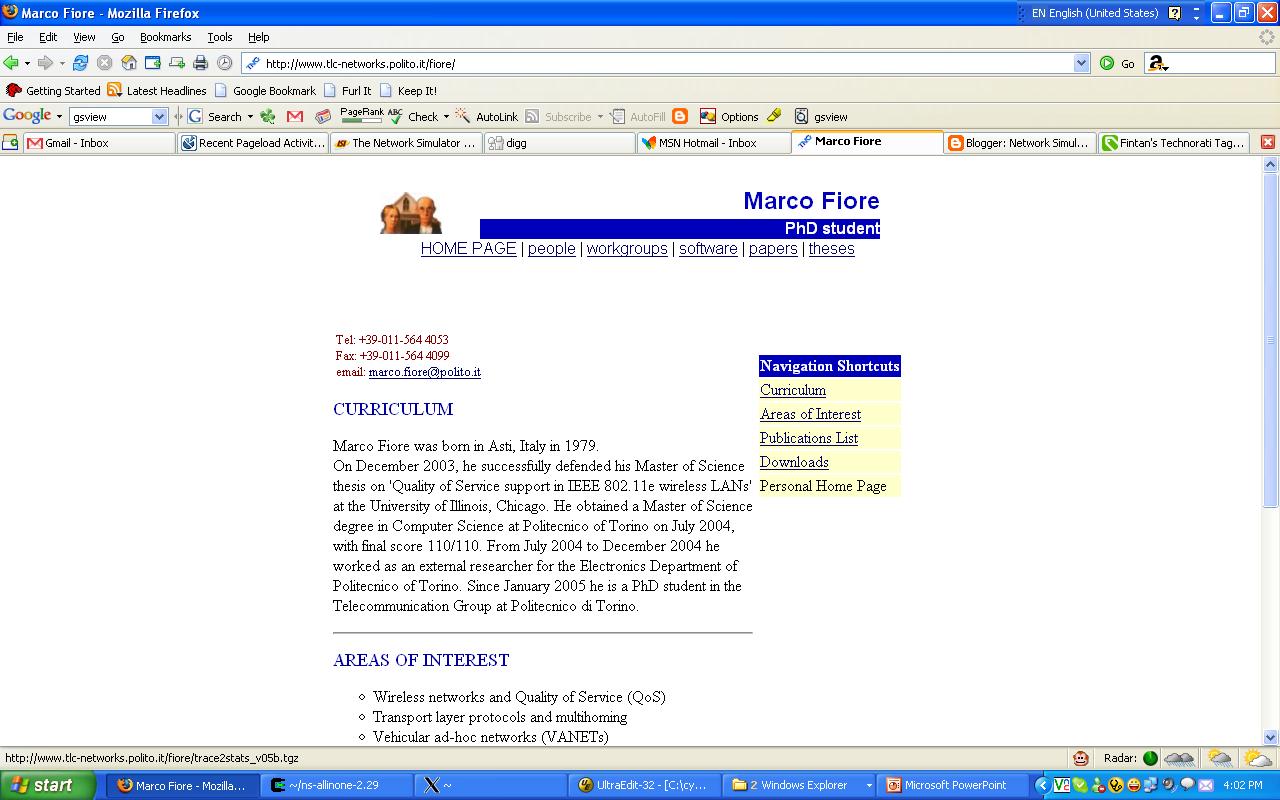The image size is (1280, 800).
Task: Open the software link in page navigation
Action: (x=708, y=249)
